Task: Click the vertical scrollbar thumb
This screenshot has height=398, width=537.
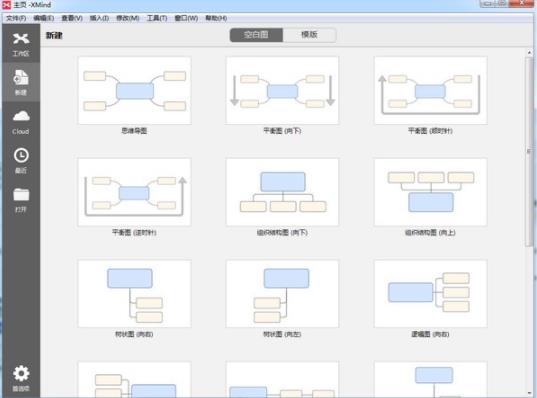Action: 529,151
